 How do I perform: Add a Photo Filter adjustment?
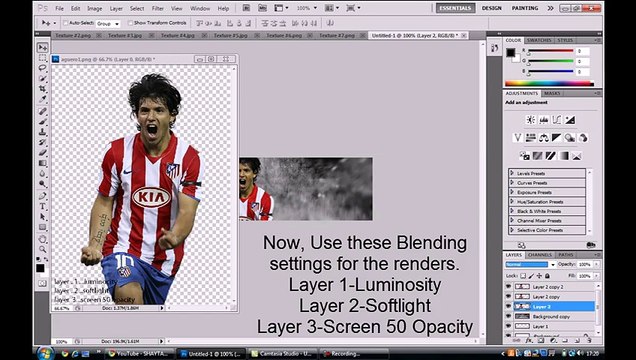point(570,138)
